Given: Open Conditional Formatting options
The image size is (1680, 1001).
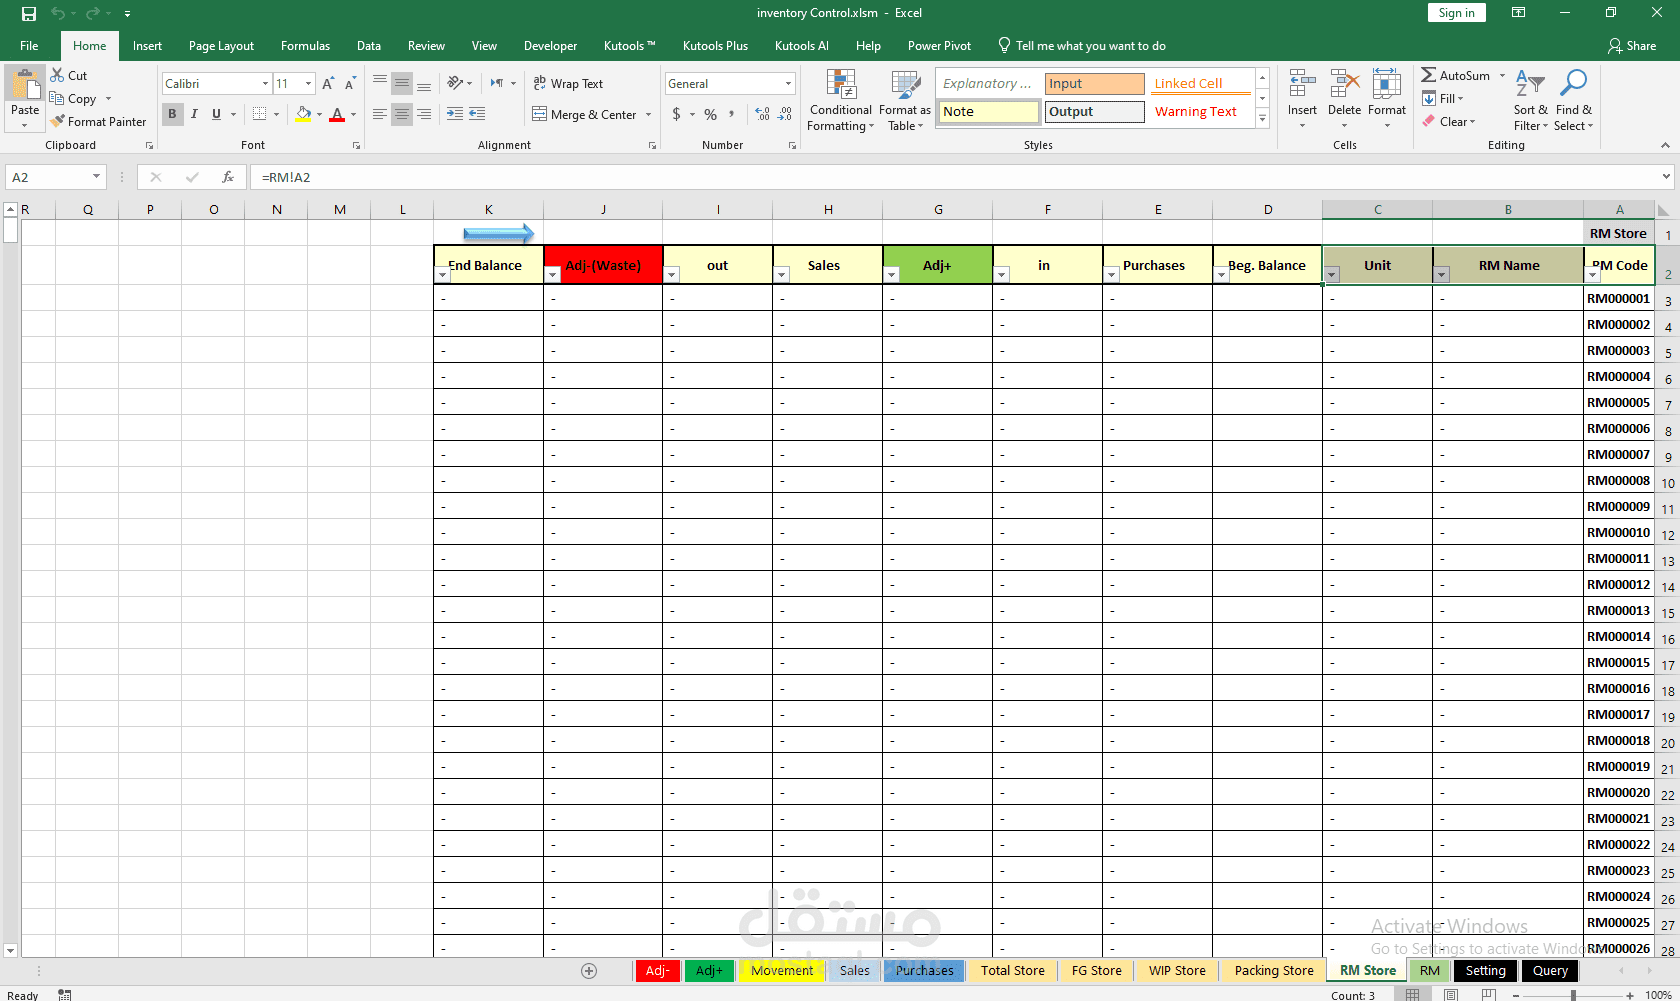Looking at the screenshot, I should coord(840,100).
